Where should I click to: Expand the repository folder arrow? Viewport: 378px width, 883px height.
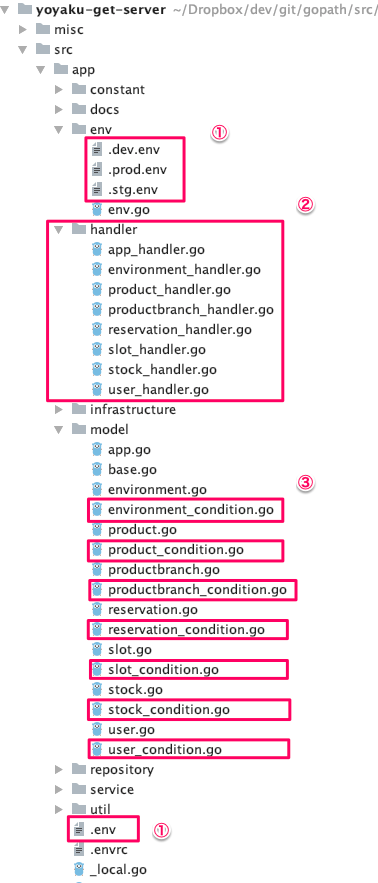(x=59, y=769)
